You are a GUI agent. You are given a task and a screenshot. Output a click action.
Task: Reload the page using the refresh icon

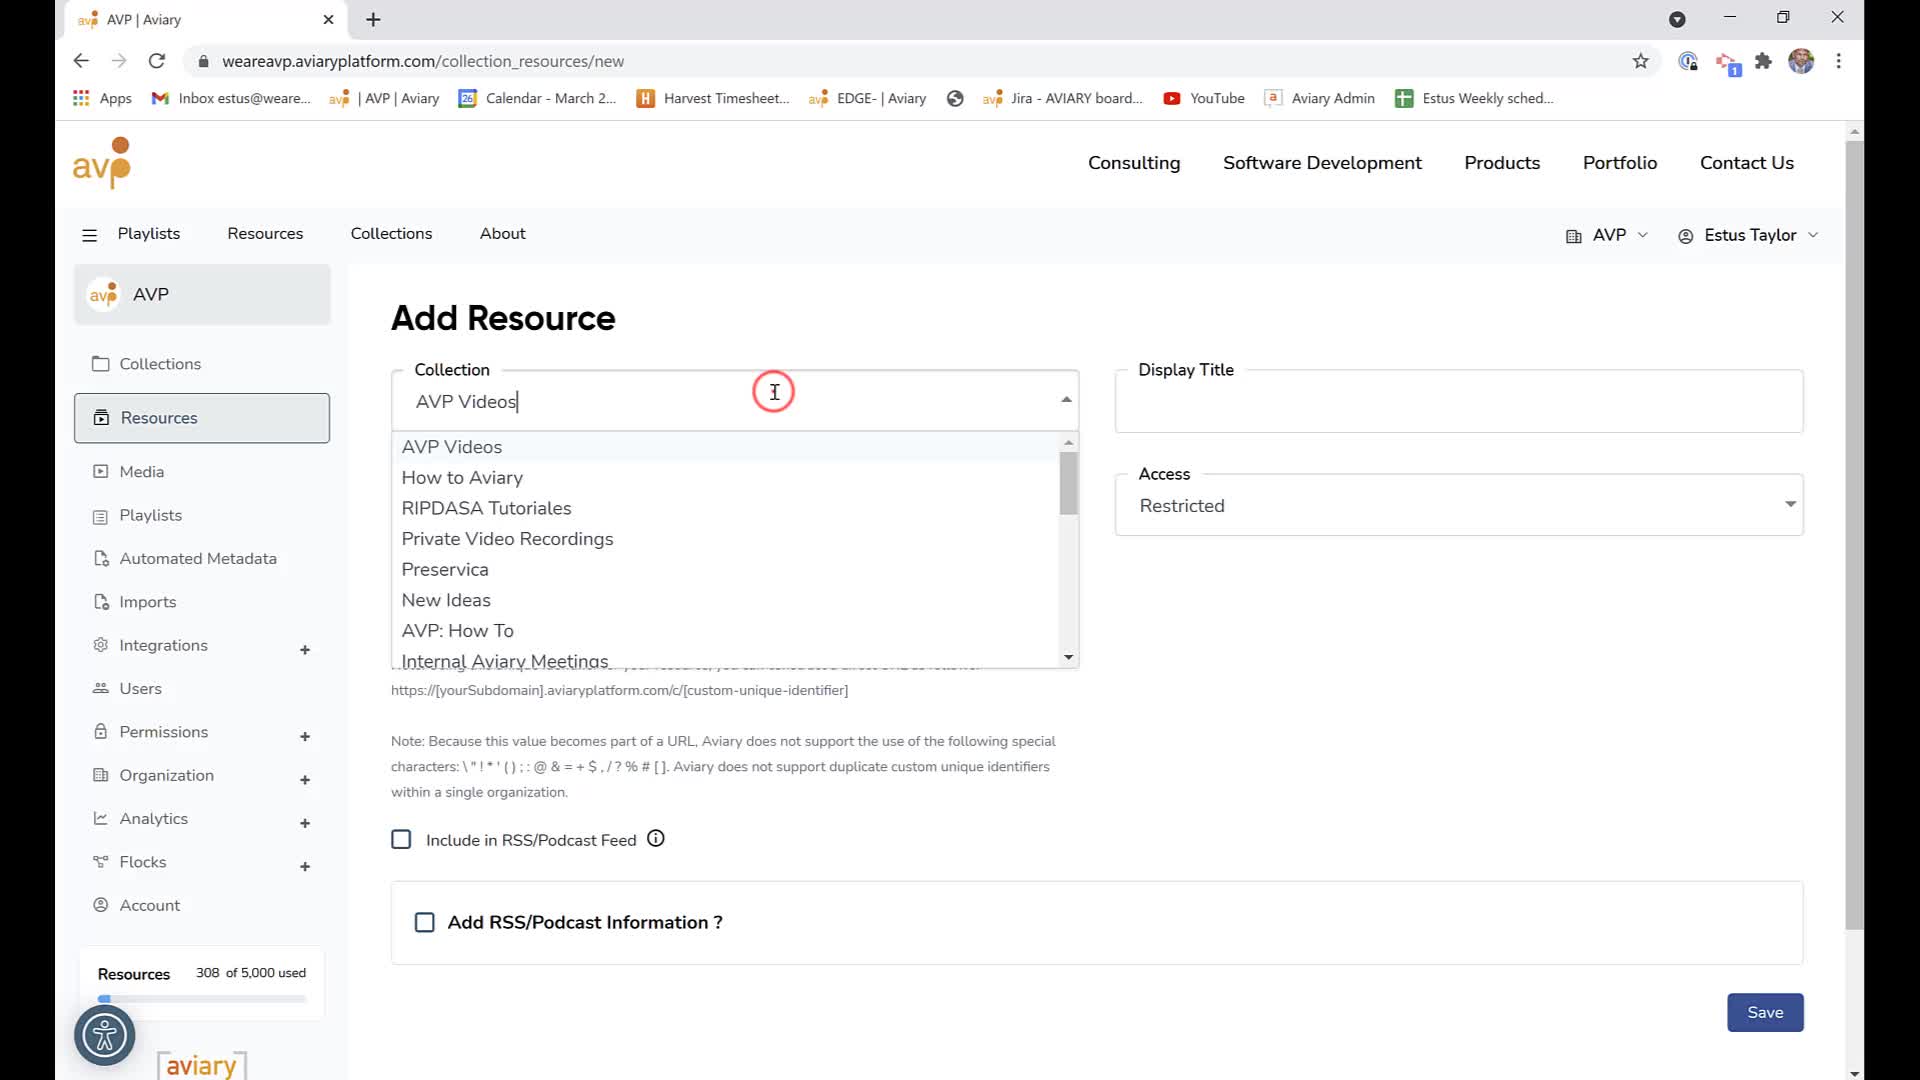coord(157,61)
